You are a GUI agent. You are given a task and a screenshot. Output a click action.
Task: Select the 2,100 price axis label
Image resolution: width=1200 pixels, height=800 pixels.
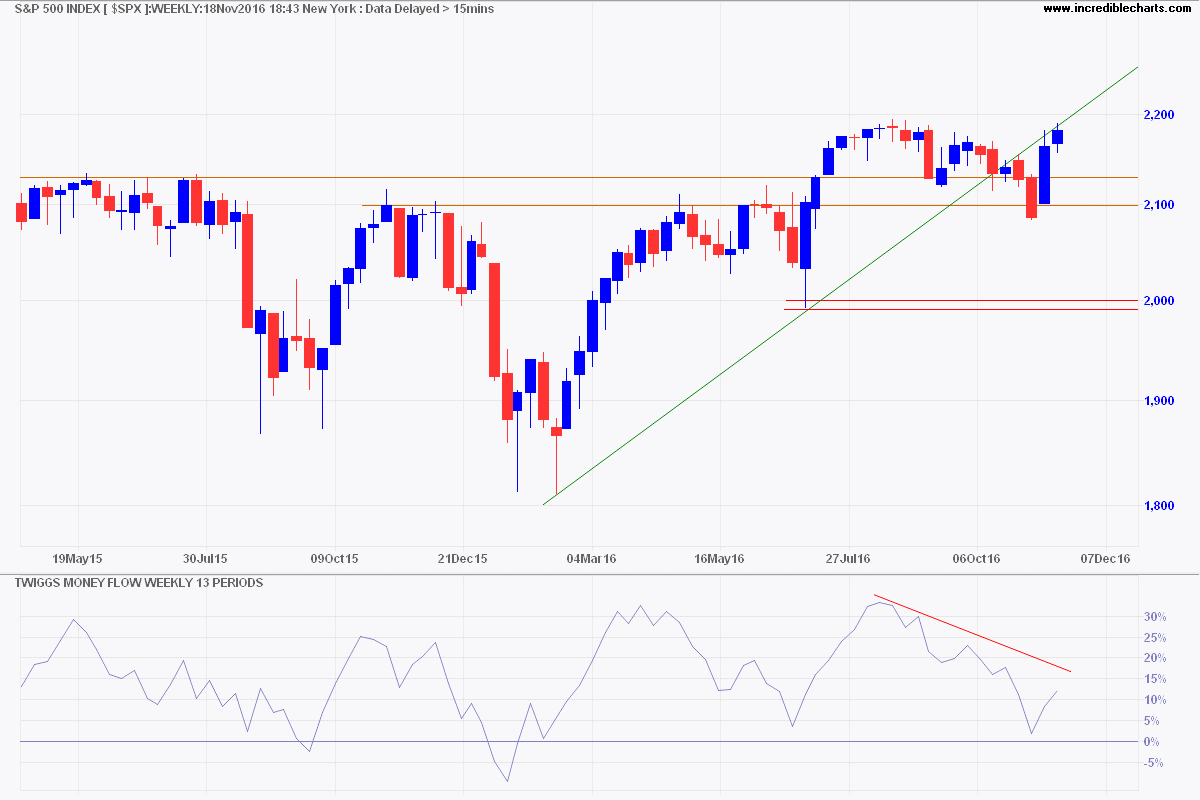[x=1161, y=205]
